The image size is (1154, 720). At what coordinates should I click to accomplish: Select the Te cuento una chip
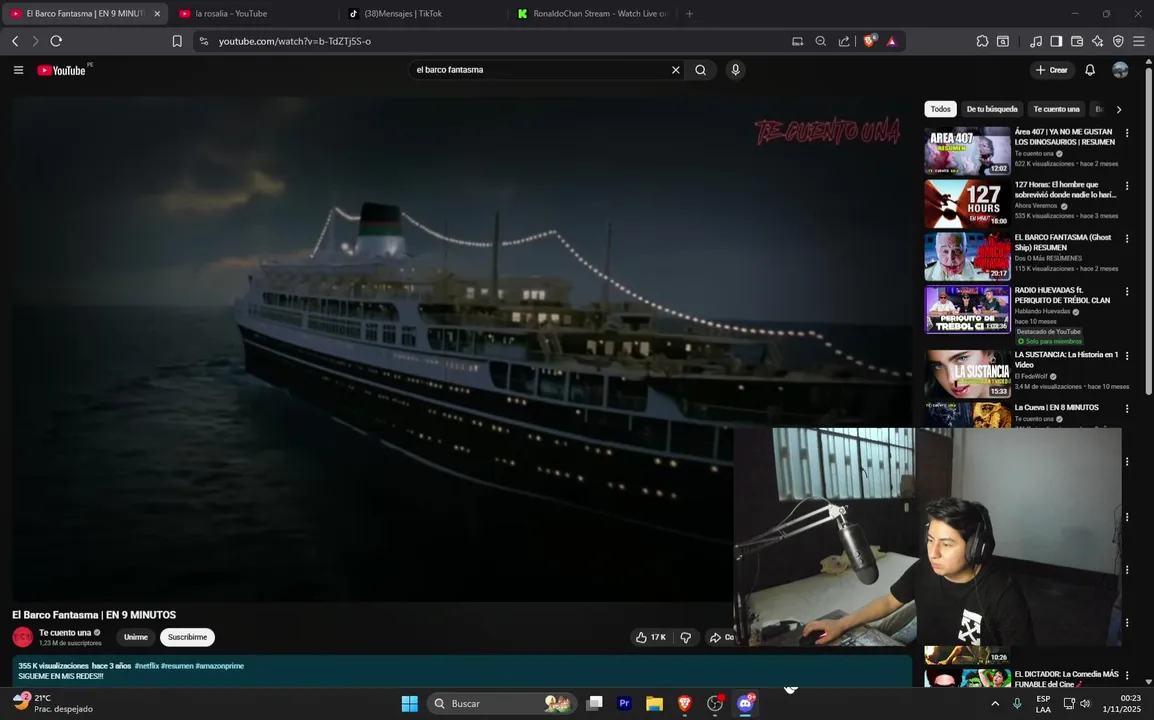(1056, 109)
